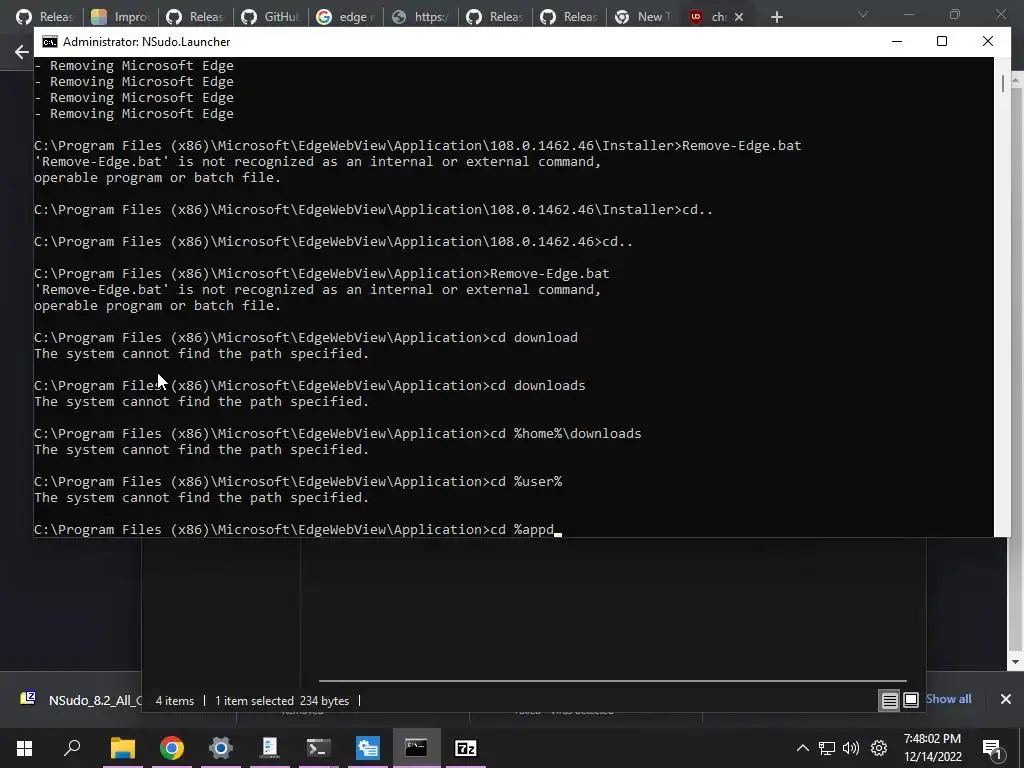1024x768 pixels.
Task: Select the active Command Prompt taskbar icon
Action: [416, 748]
